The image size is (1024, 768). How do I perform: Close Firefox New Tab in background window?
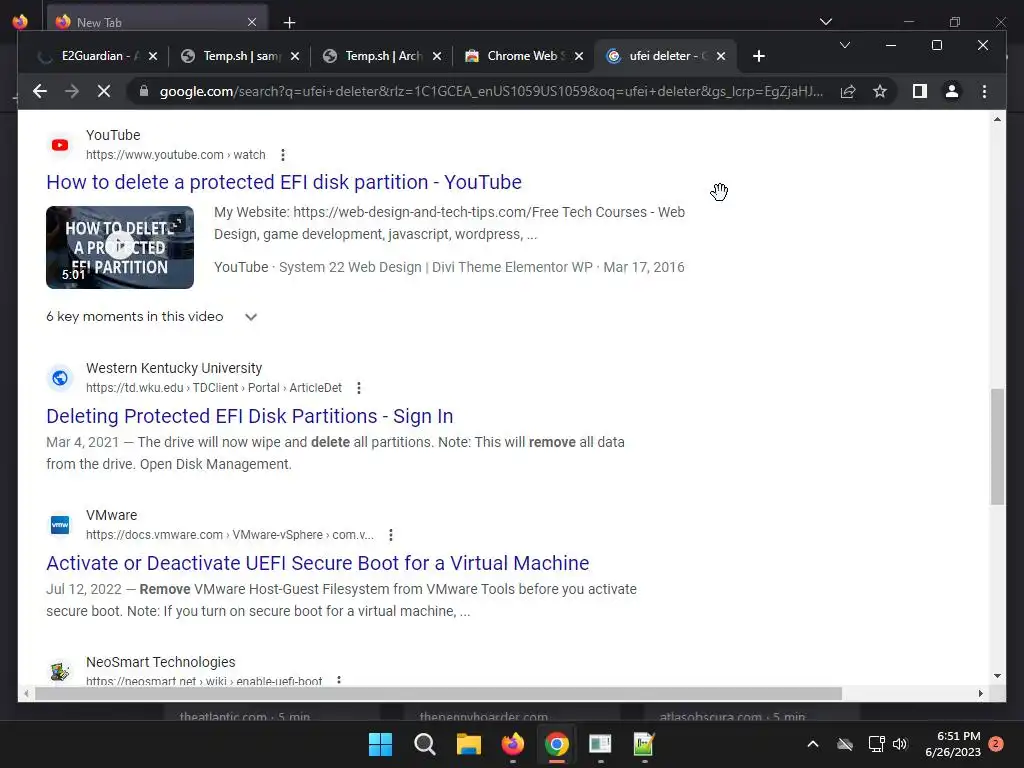(252, 22)
